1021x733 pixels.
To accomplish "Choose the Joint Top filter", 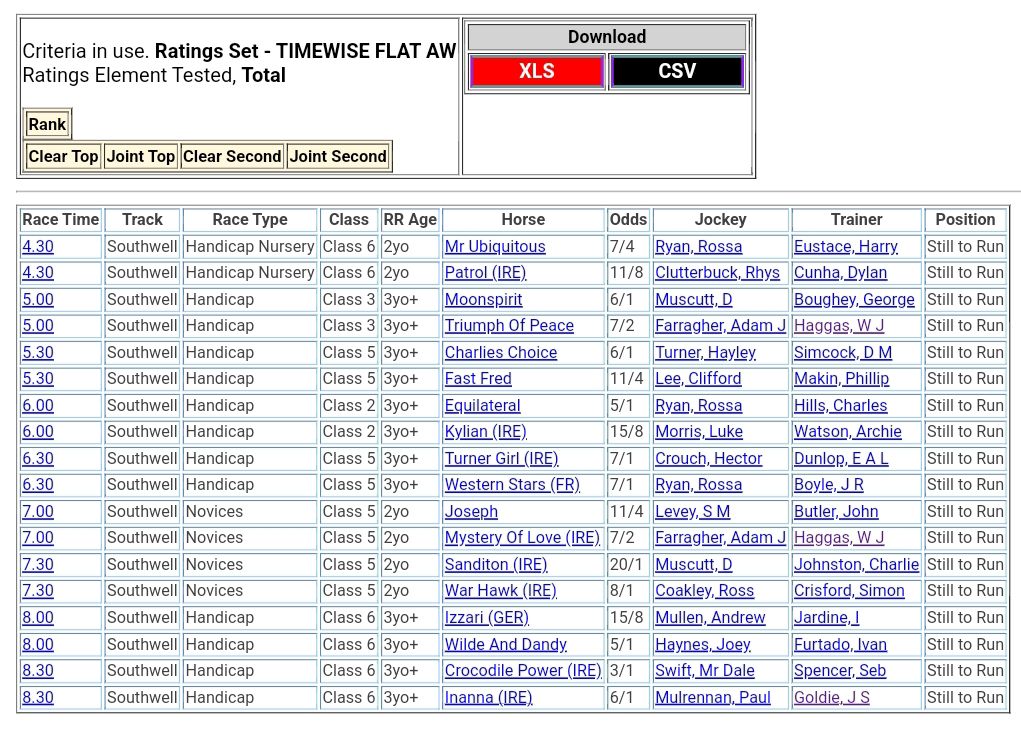I will [141, 156].
